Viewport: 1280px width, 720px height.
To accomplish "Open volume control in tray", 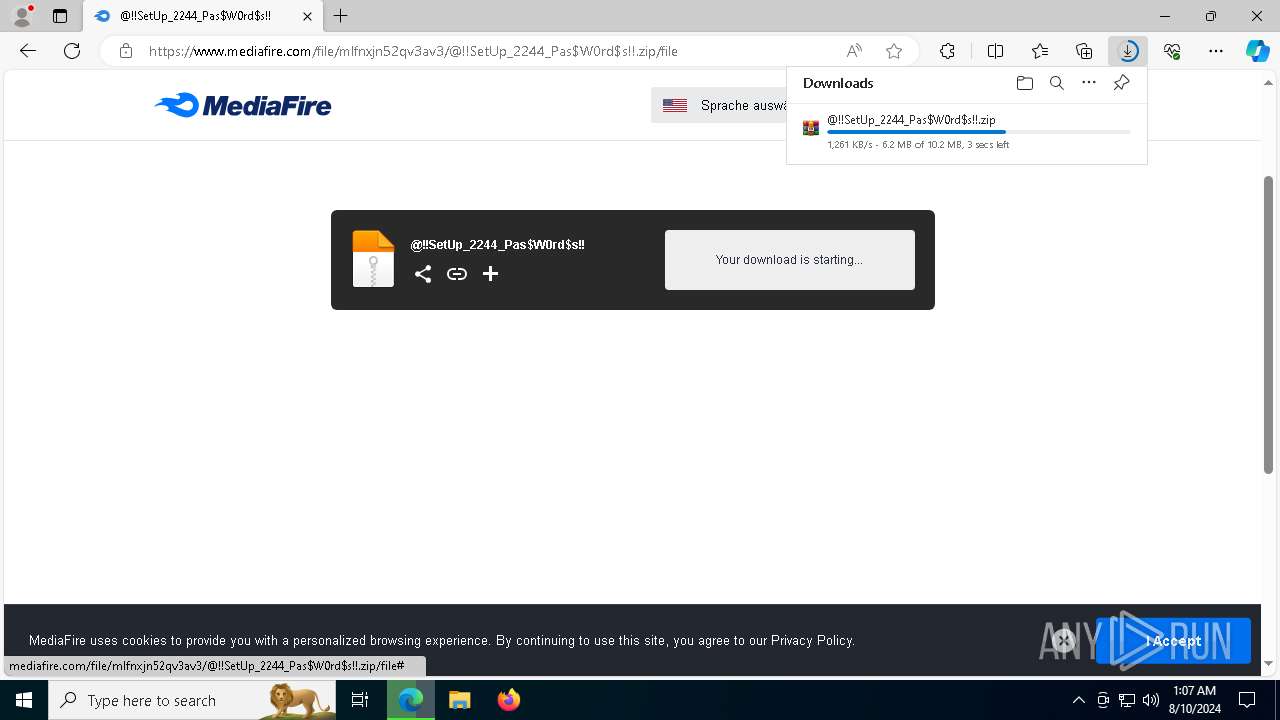I will (1151, 700).
